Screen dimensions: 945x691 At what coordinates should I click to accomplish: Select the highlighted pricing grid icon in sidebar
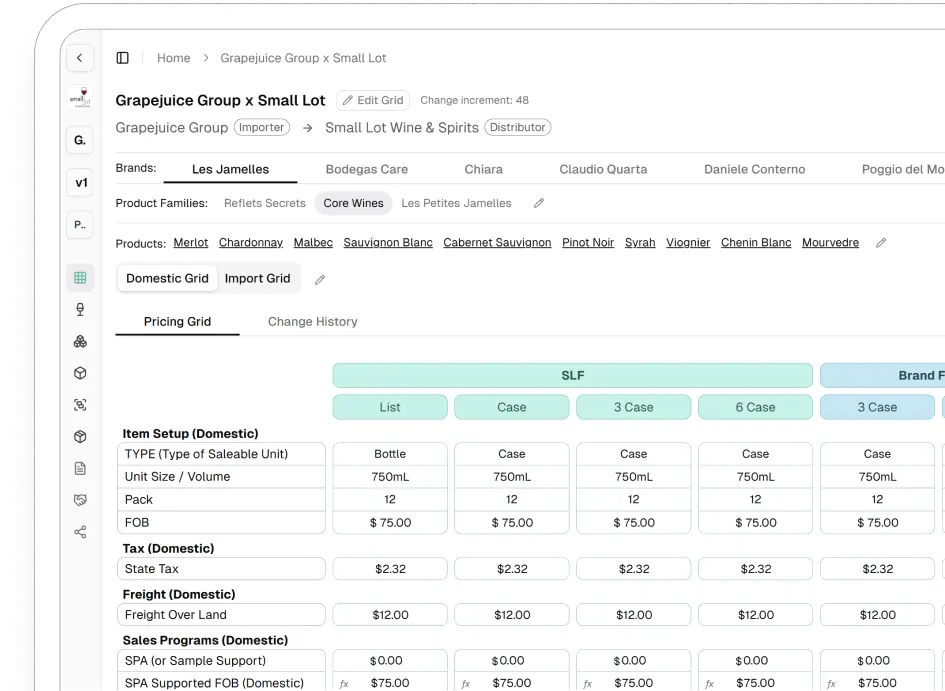click(x=80, y=277)
